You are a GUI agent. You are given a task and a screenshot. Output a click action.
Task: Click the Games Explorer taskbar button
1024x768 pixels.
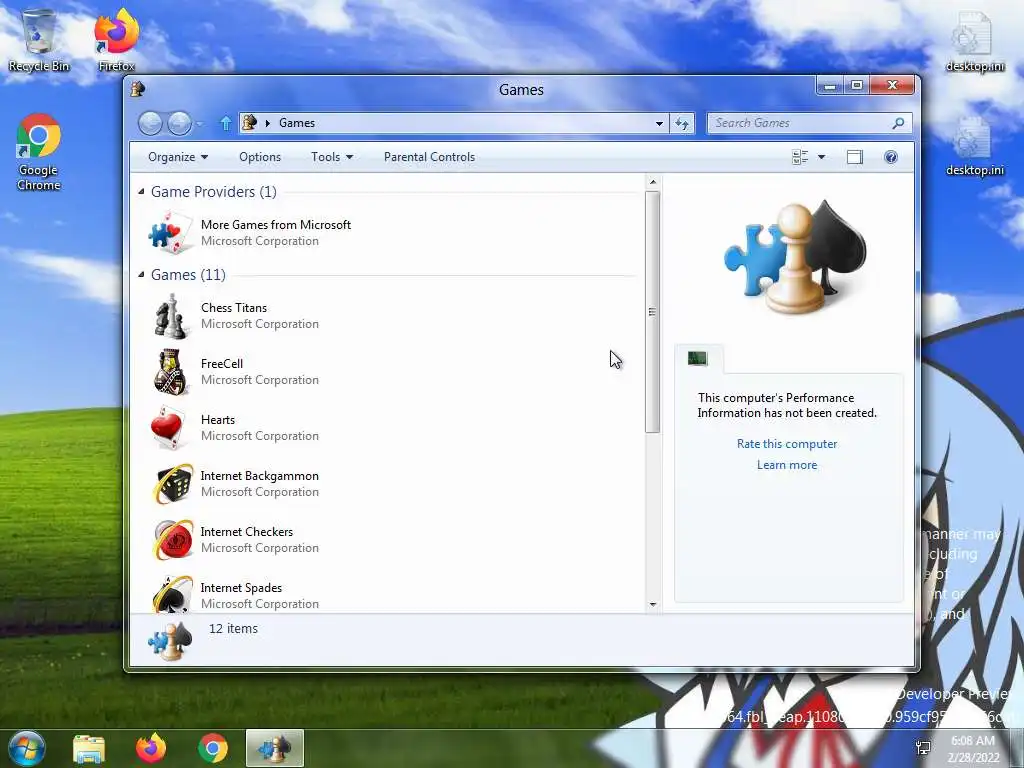click(275, 748)
